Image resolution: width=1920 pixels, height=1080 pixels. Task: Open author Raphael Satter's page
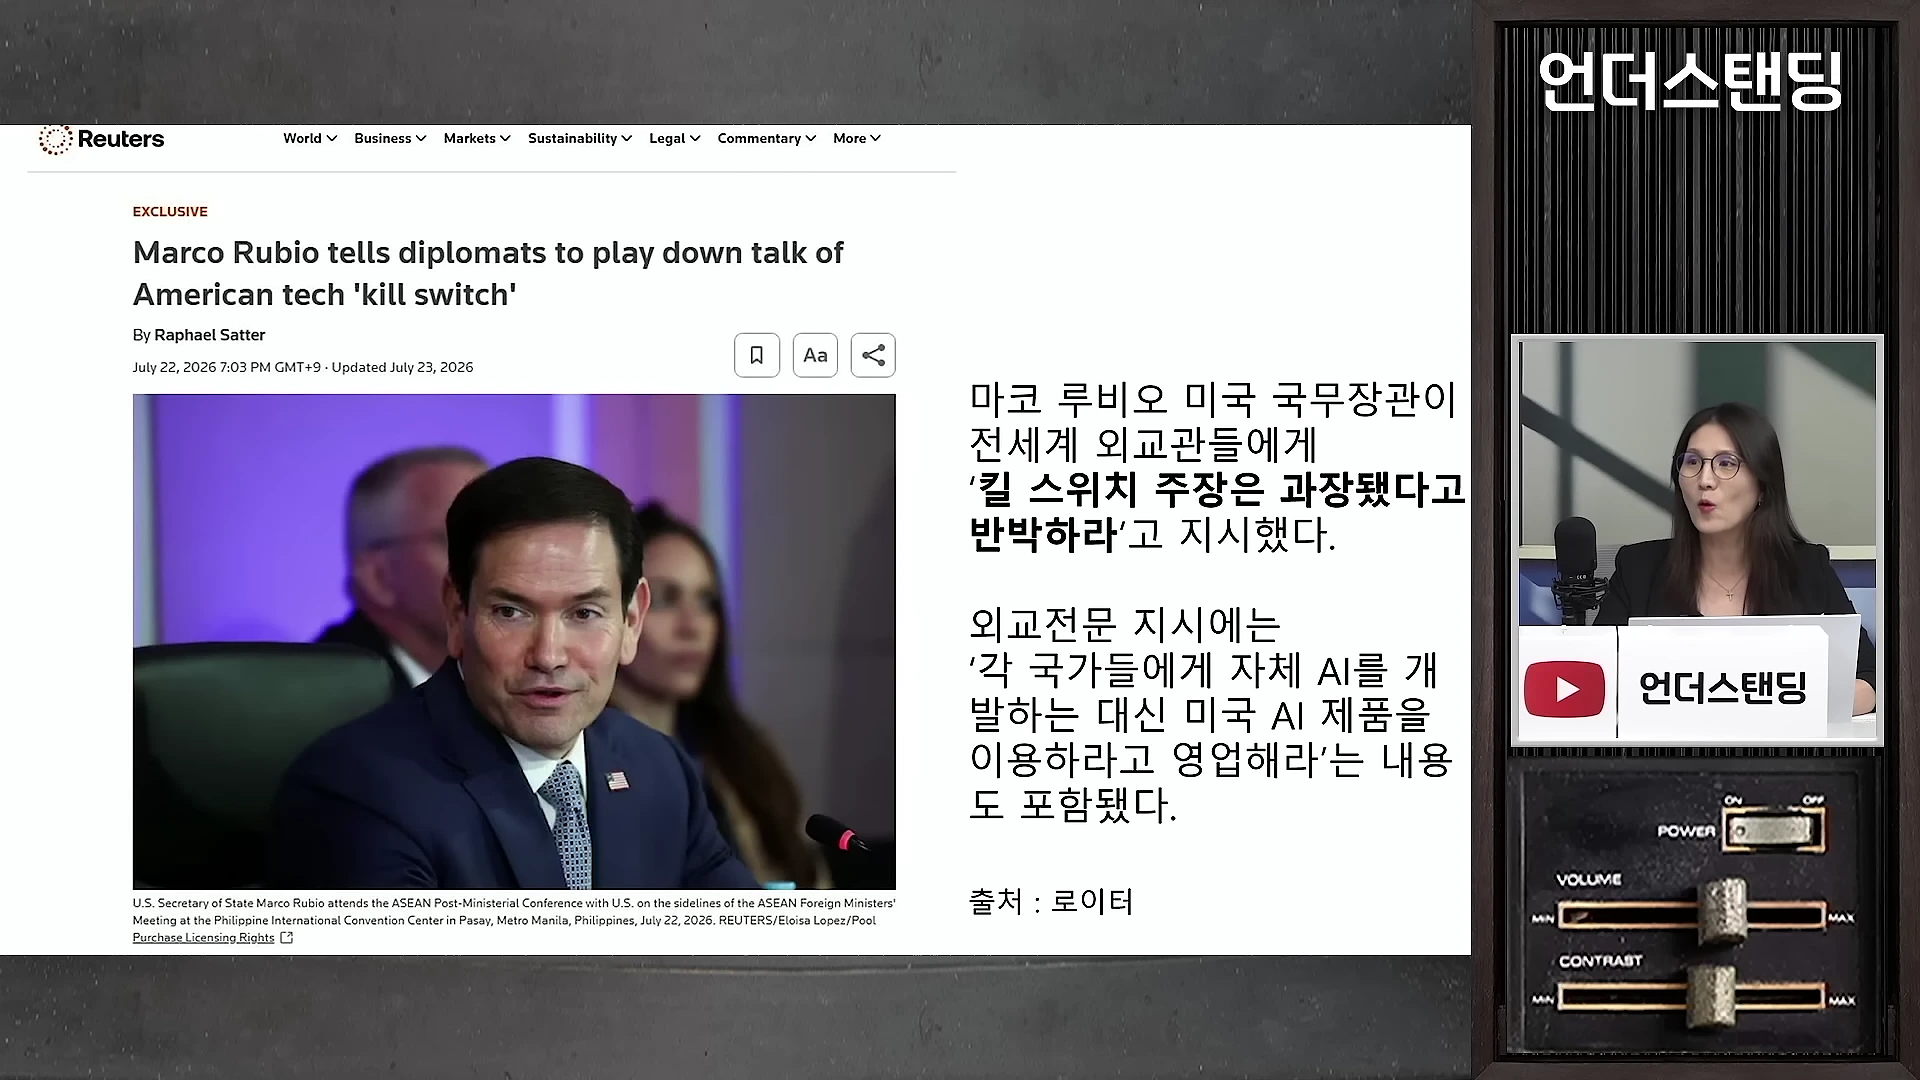click(210, 335)
